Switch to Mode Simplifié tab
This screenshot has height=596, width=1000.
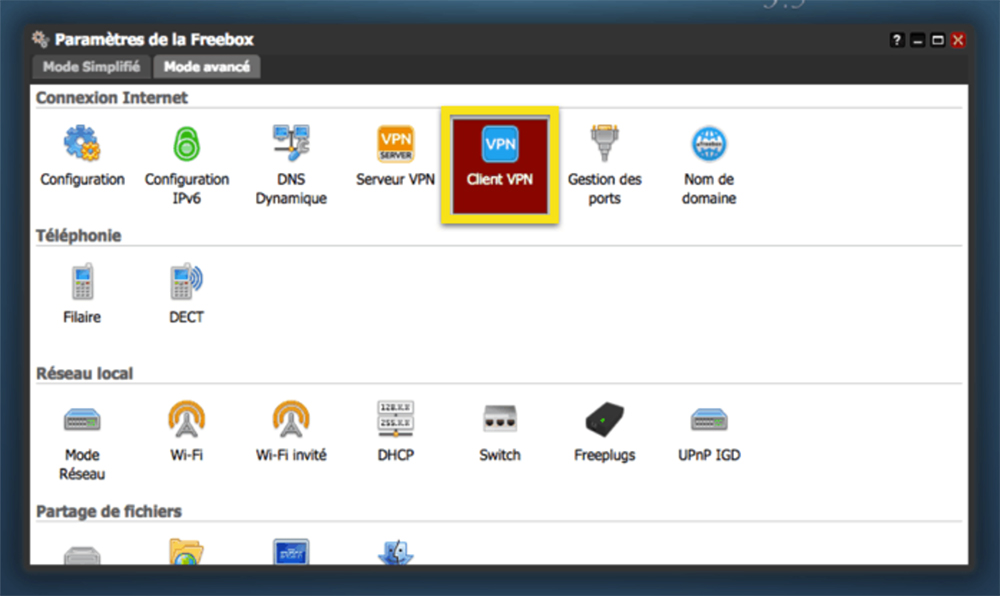pyautogui.click(x=91, y=67)
